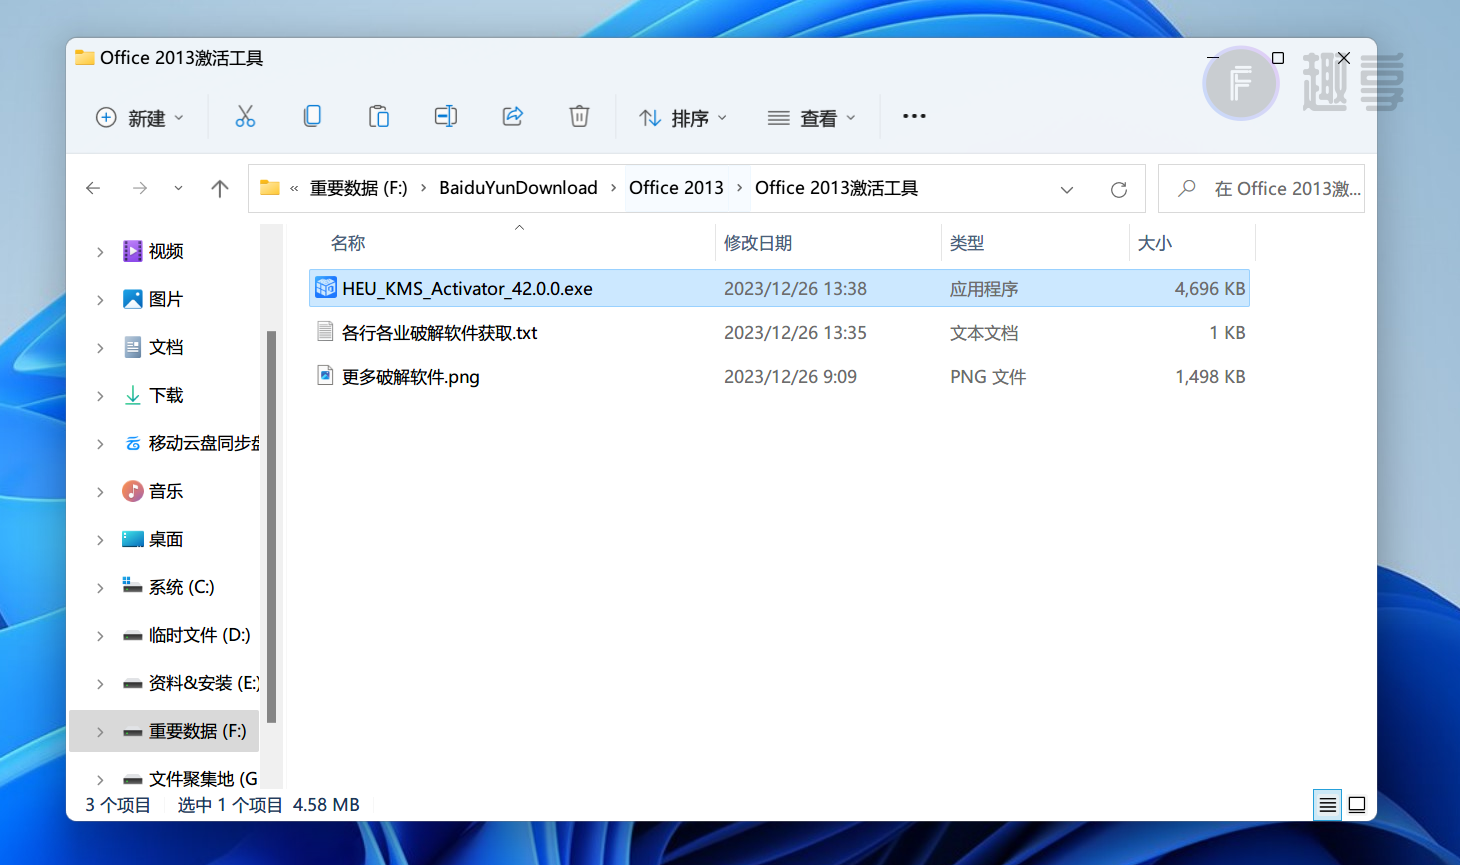Refresh the current folder
The width and height of the screenshot is (1460, 865).
click(1119, 189)
